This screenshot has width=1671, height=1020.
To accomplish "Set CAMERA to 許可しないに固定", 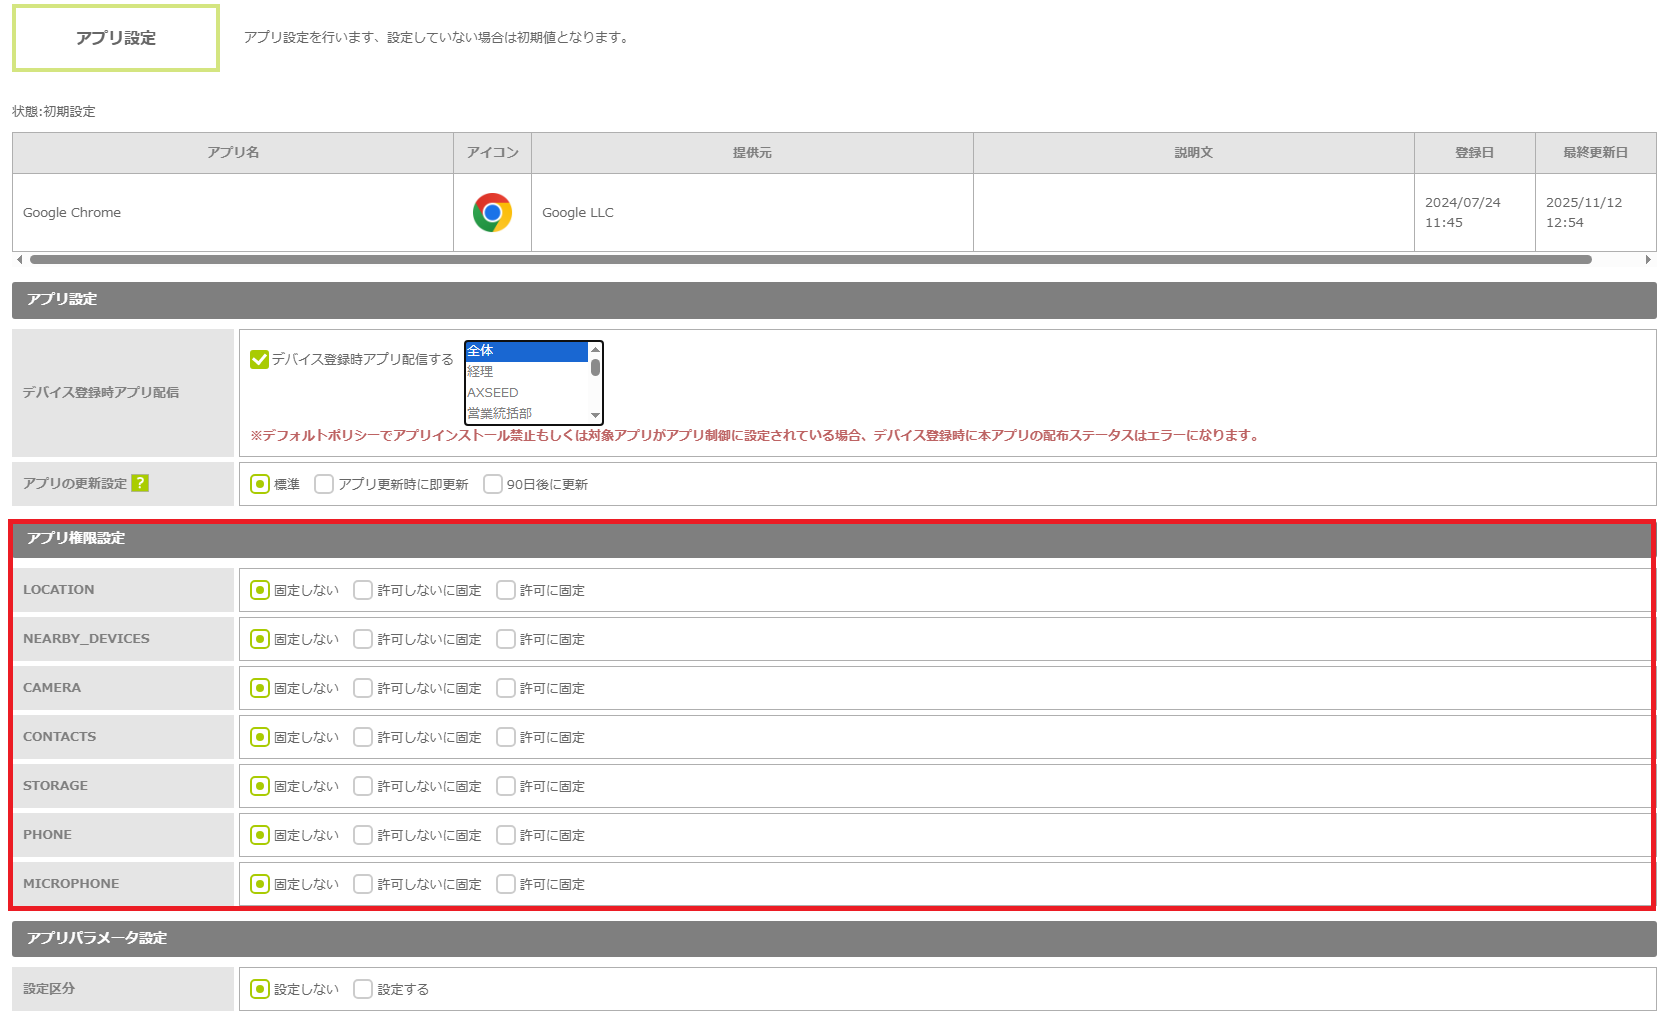I will (363, 688).
